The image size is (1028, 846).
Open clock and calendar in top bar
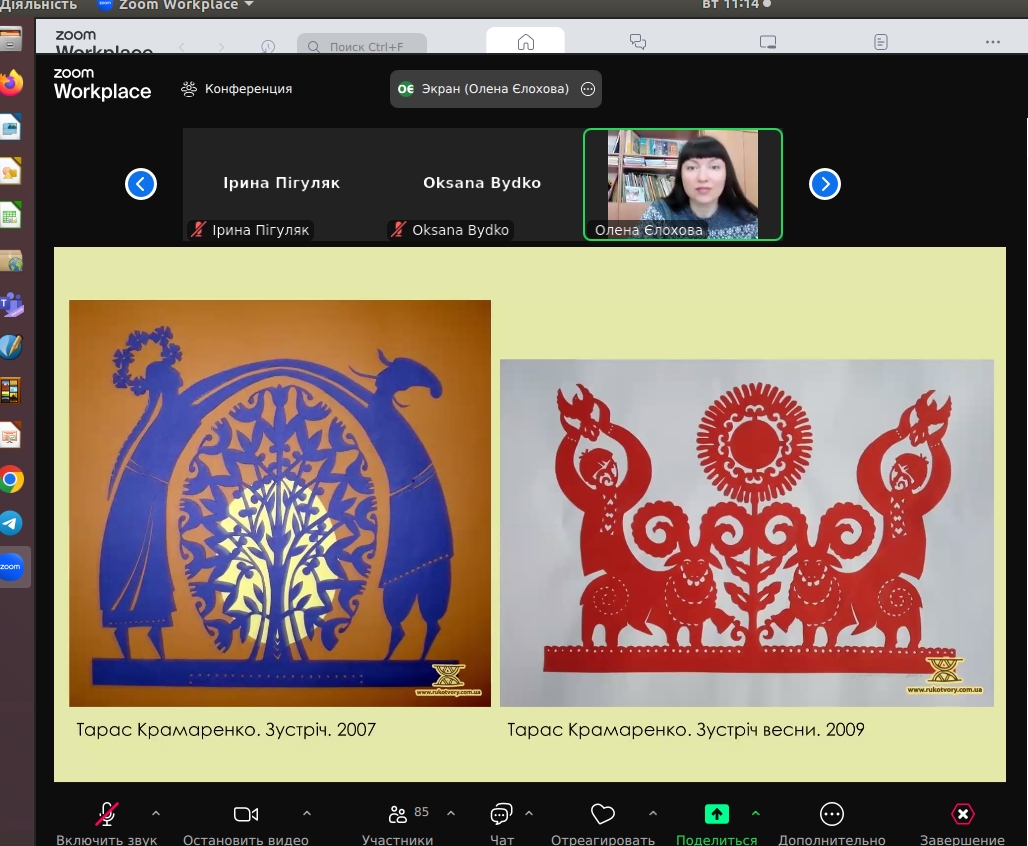736,5
